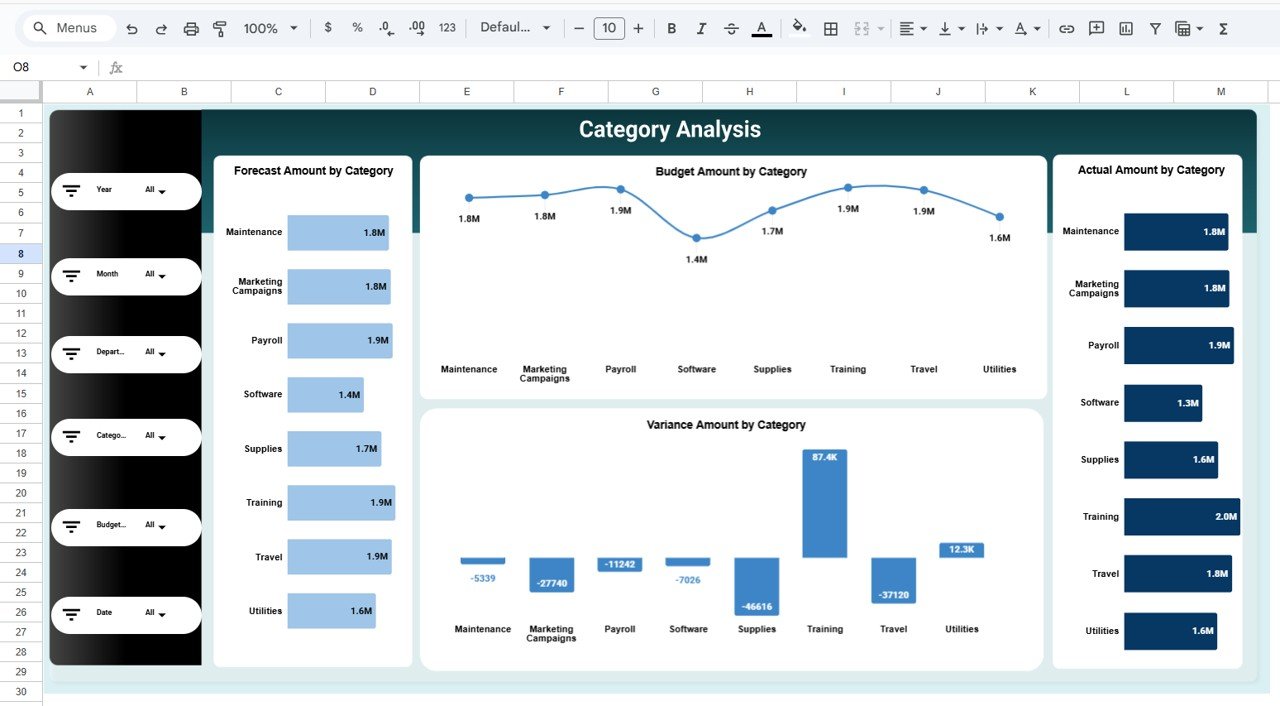Image resolution: width=1280 pixels, height=706 pixels.
Task: Click the font size input field
Action: click(608, 28)
